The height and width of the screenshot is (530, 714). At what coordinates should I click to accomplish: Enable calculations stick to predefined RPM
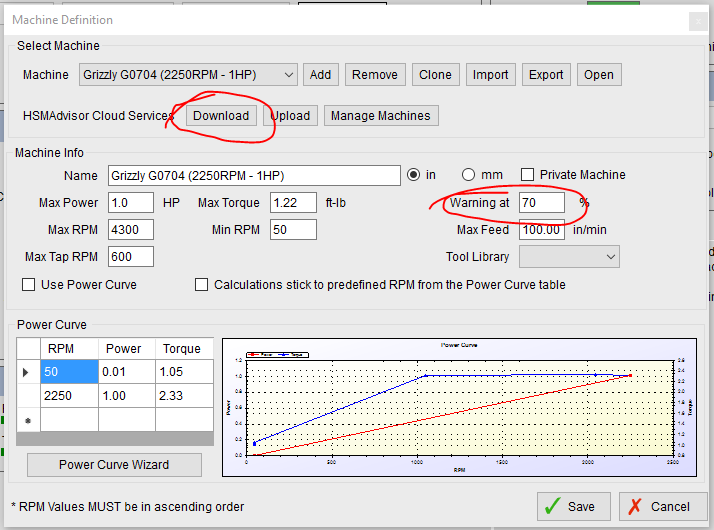tap(202, 285)
